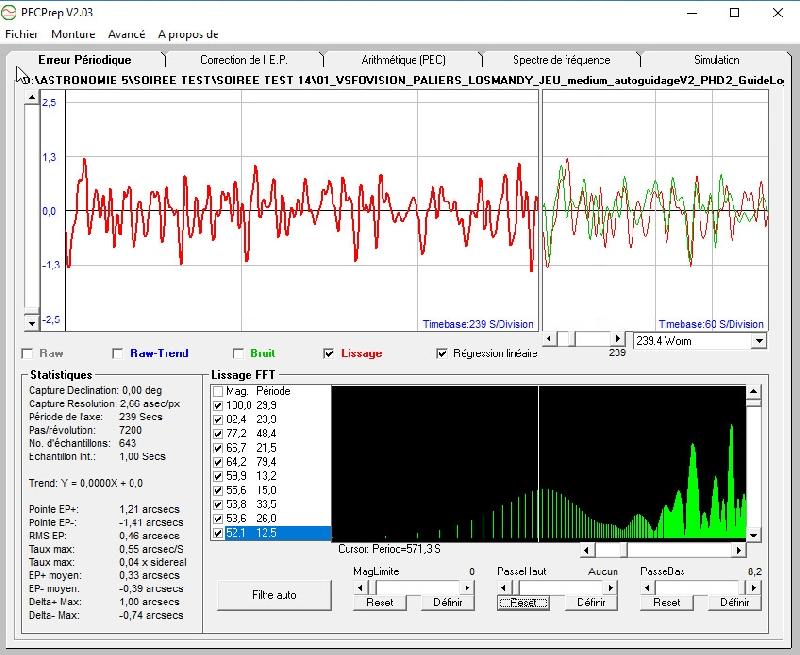The image size is (800, 655).
Task: Click Reset under PasseHaut
Action: (523, 602)
